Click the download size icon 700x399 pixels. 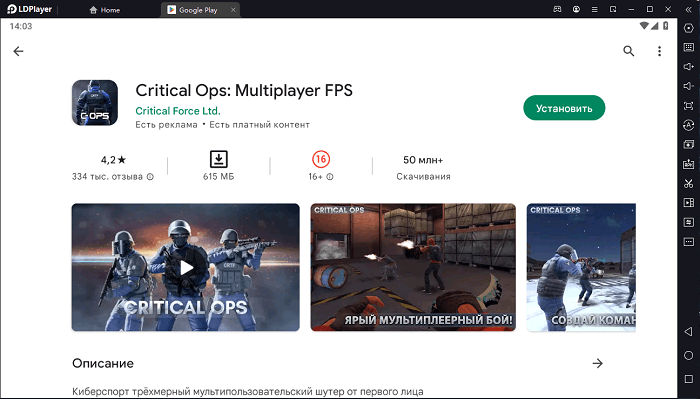(218, 159)
